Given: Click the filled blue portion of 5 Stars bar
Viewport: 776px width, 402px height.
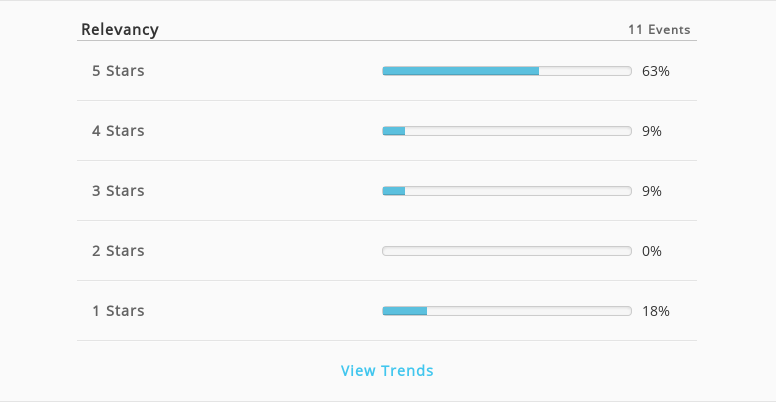Looking at the screenshot, I should [x=461, y=71].
